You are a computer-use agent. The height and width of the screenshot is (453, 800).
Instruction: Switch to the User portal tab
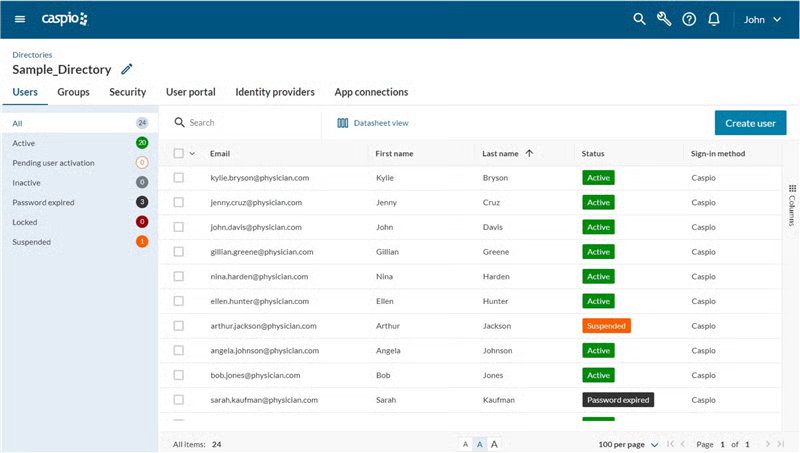point(191,92)
